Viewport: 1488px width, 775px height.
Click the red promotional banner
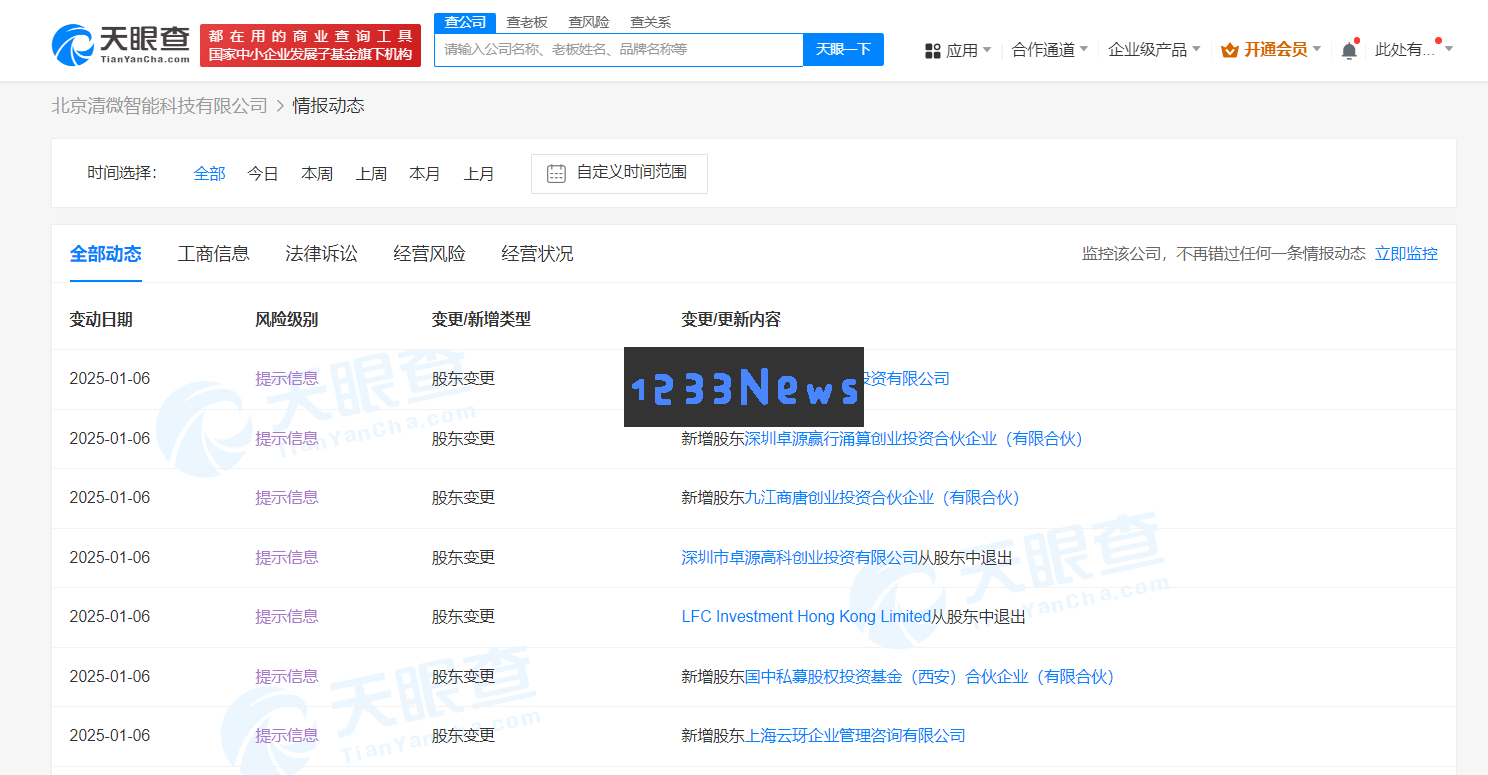310,45
